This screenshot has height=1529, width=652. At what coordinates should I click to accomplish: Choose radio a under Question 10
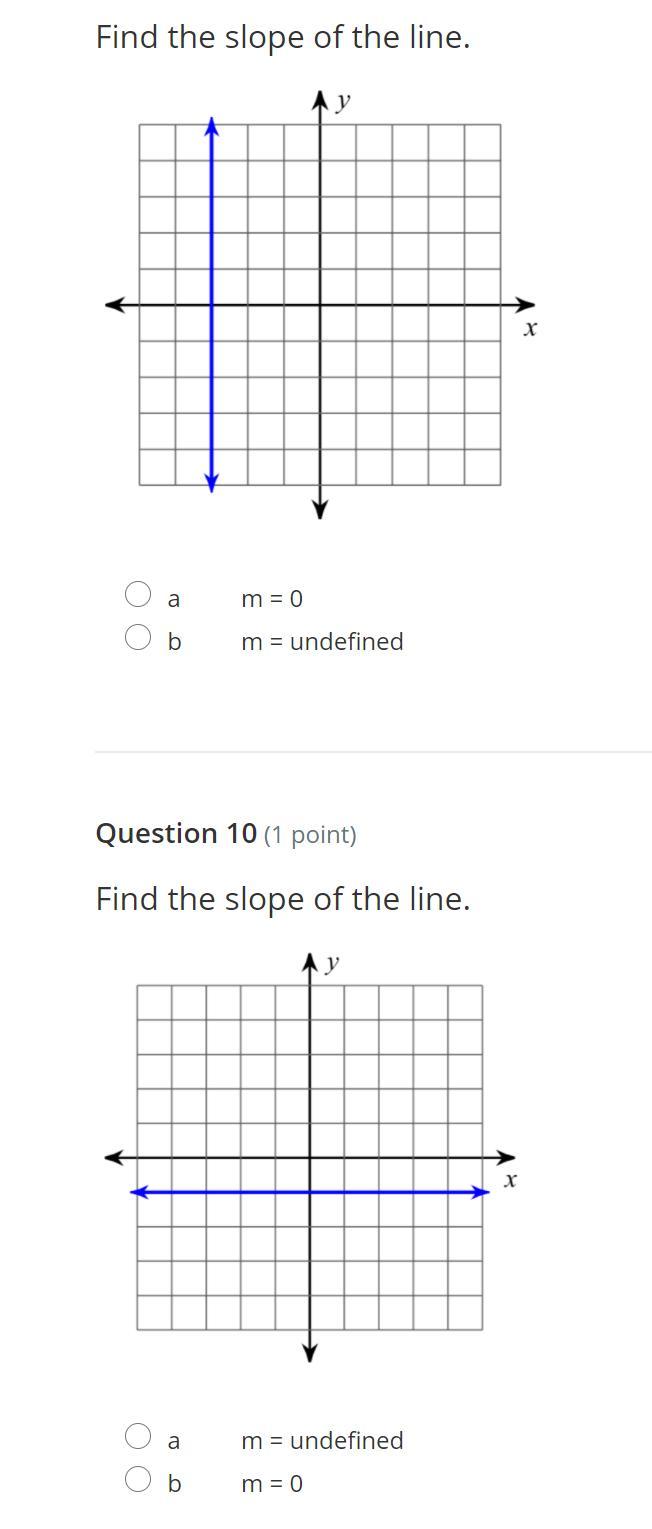pos(138,1436)
